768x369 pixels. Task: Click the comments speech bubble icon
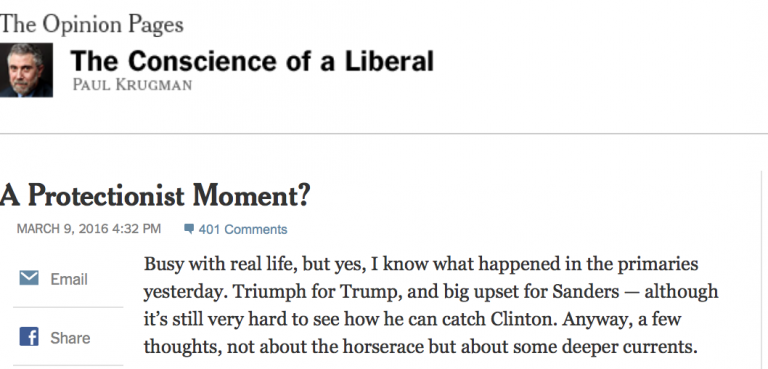pyautogui.click(x=189, y=229)
